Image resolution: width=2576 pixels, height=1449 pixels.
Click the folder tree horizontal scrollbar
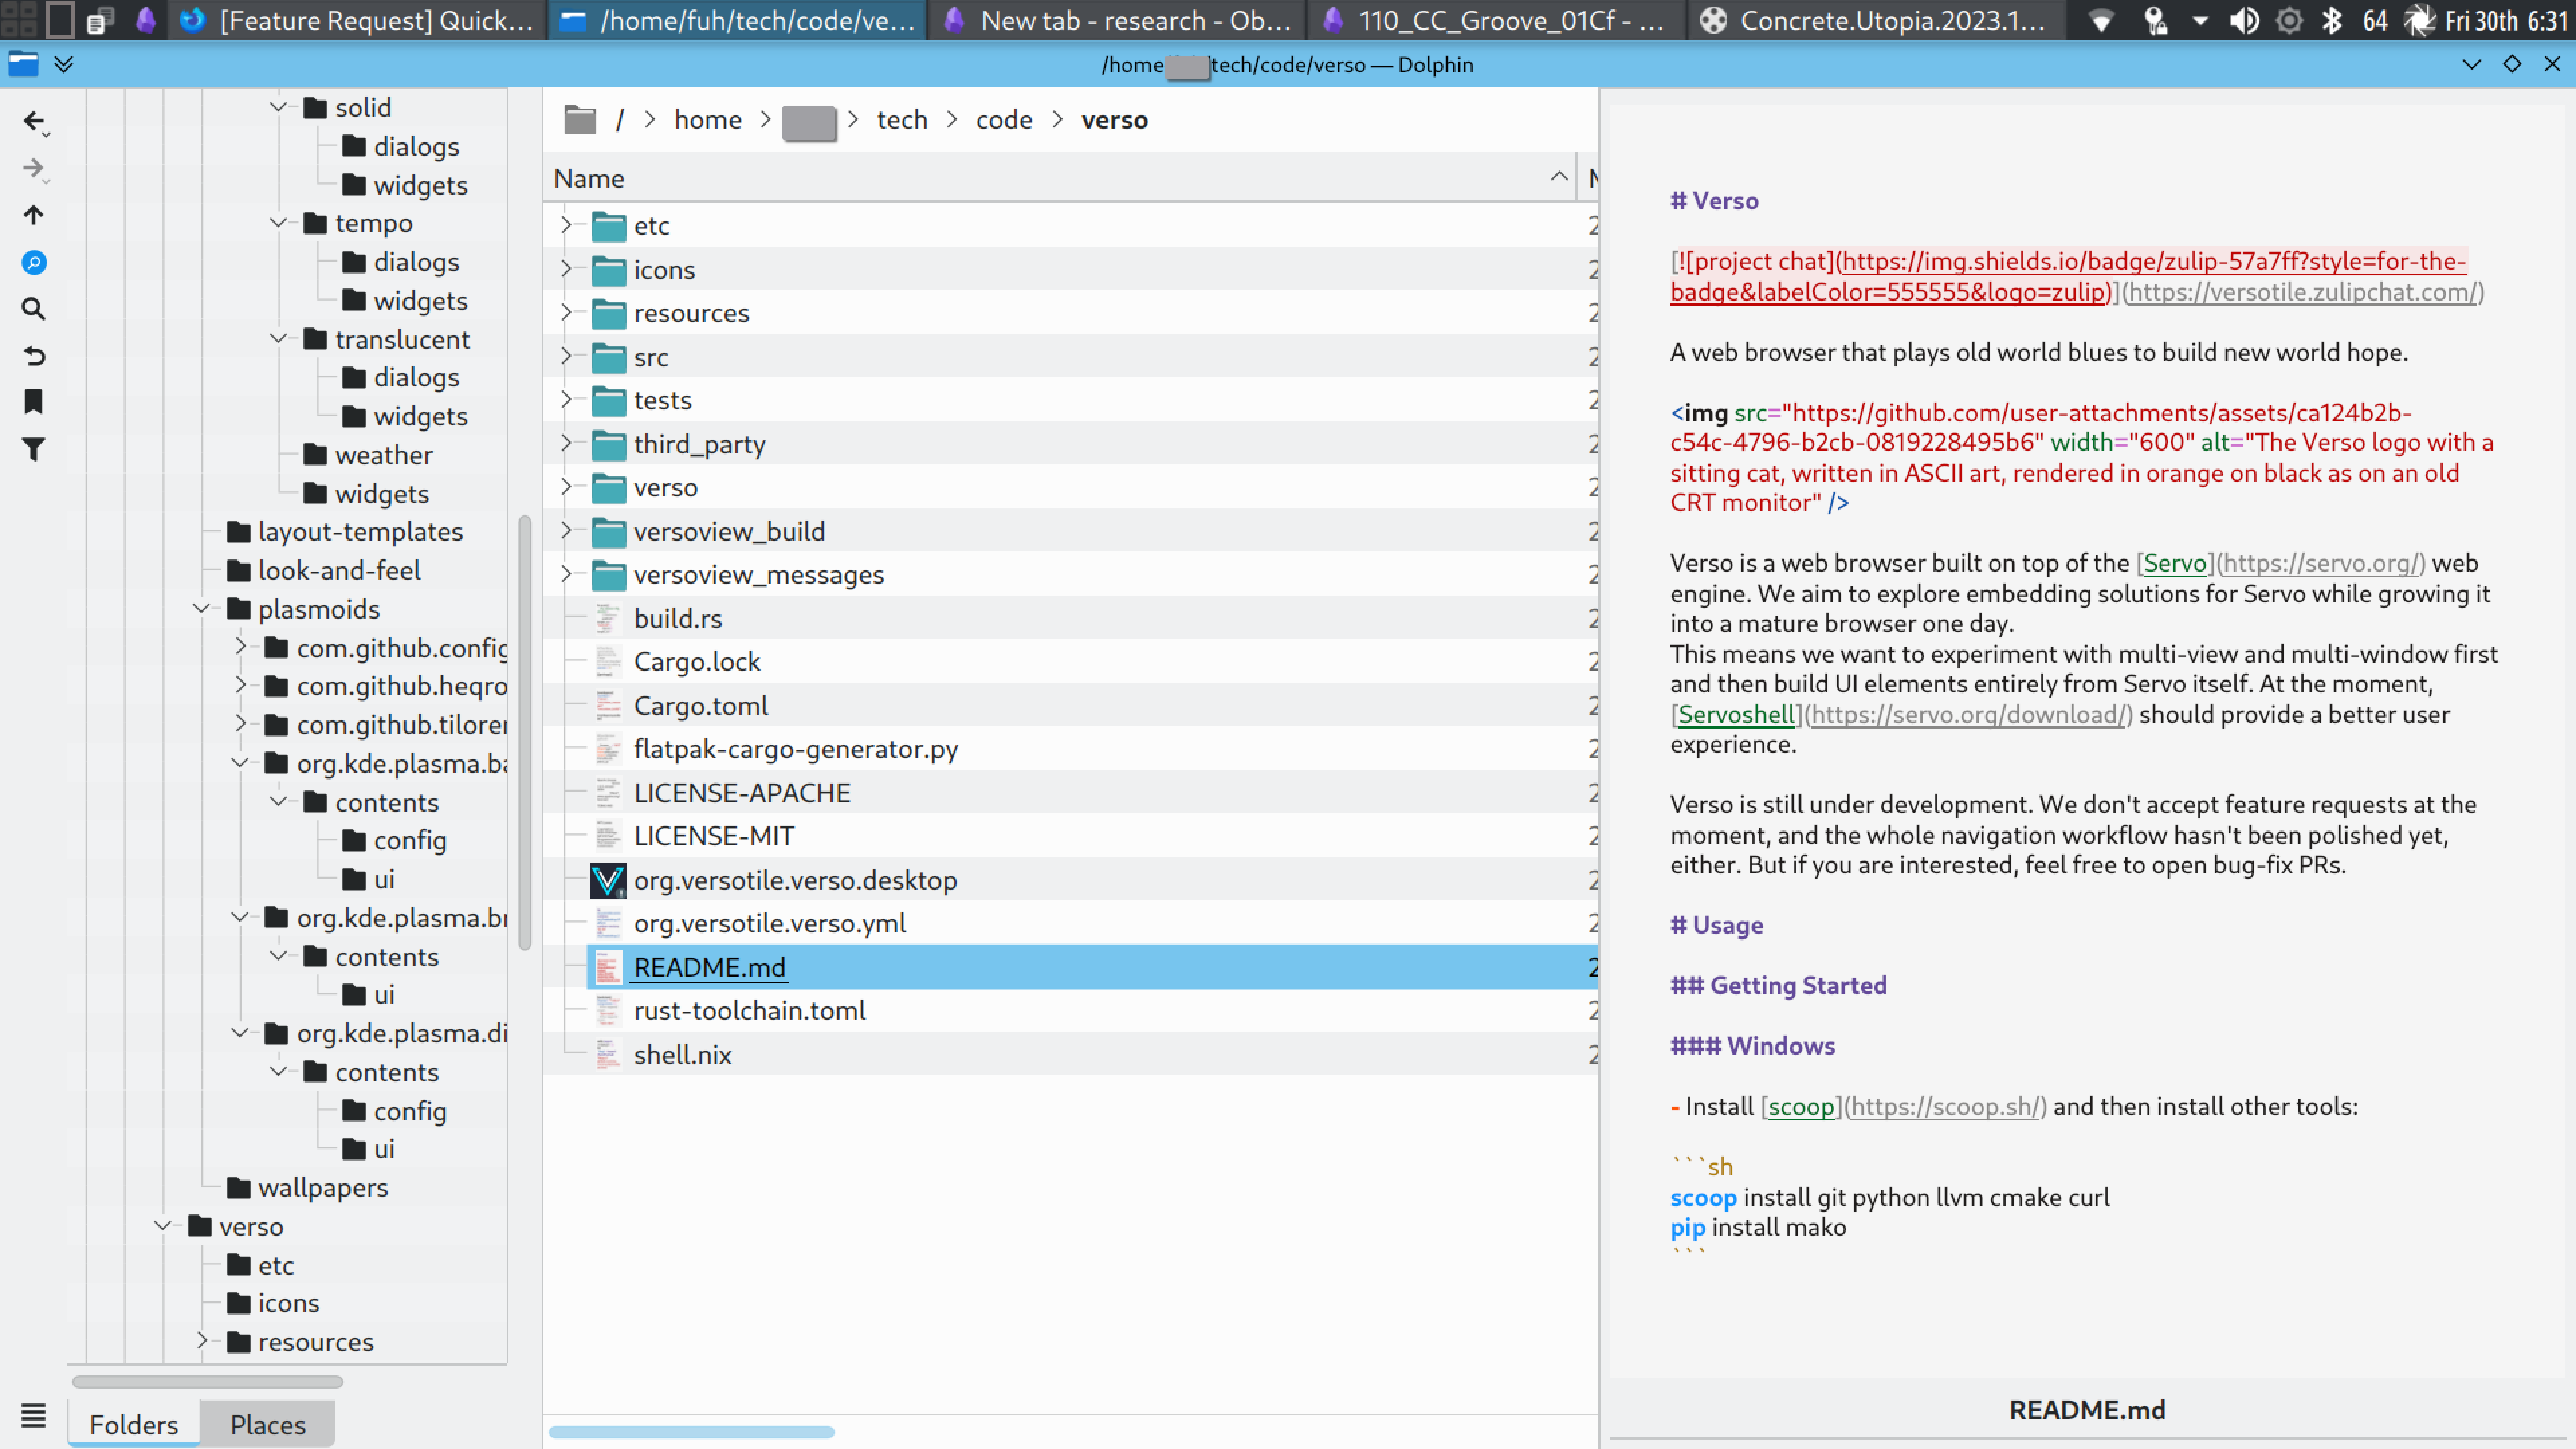(x=208, y=1381)
